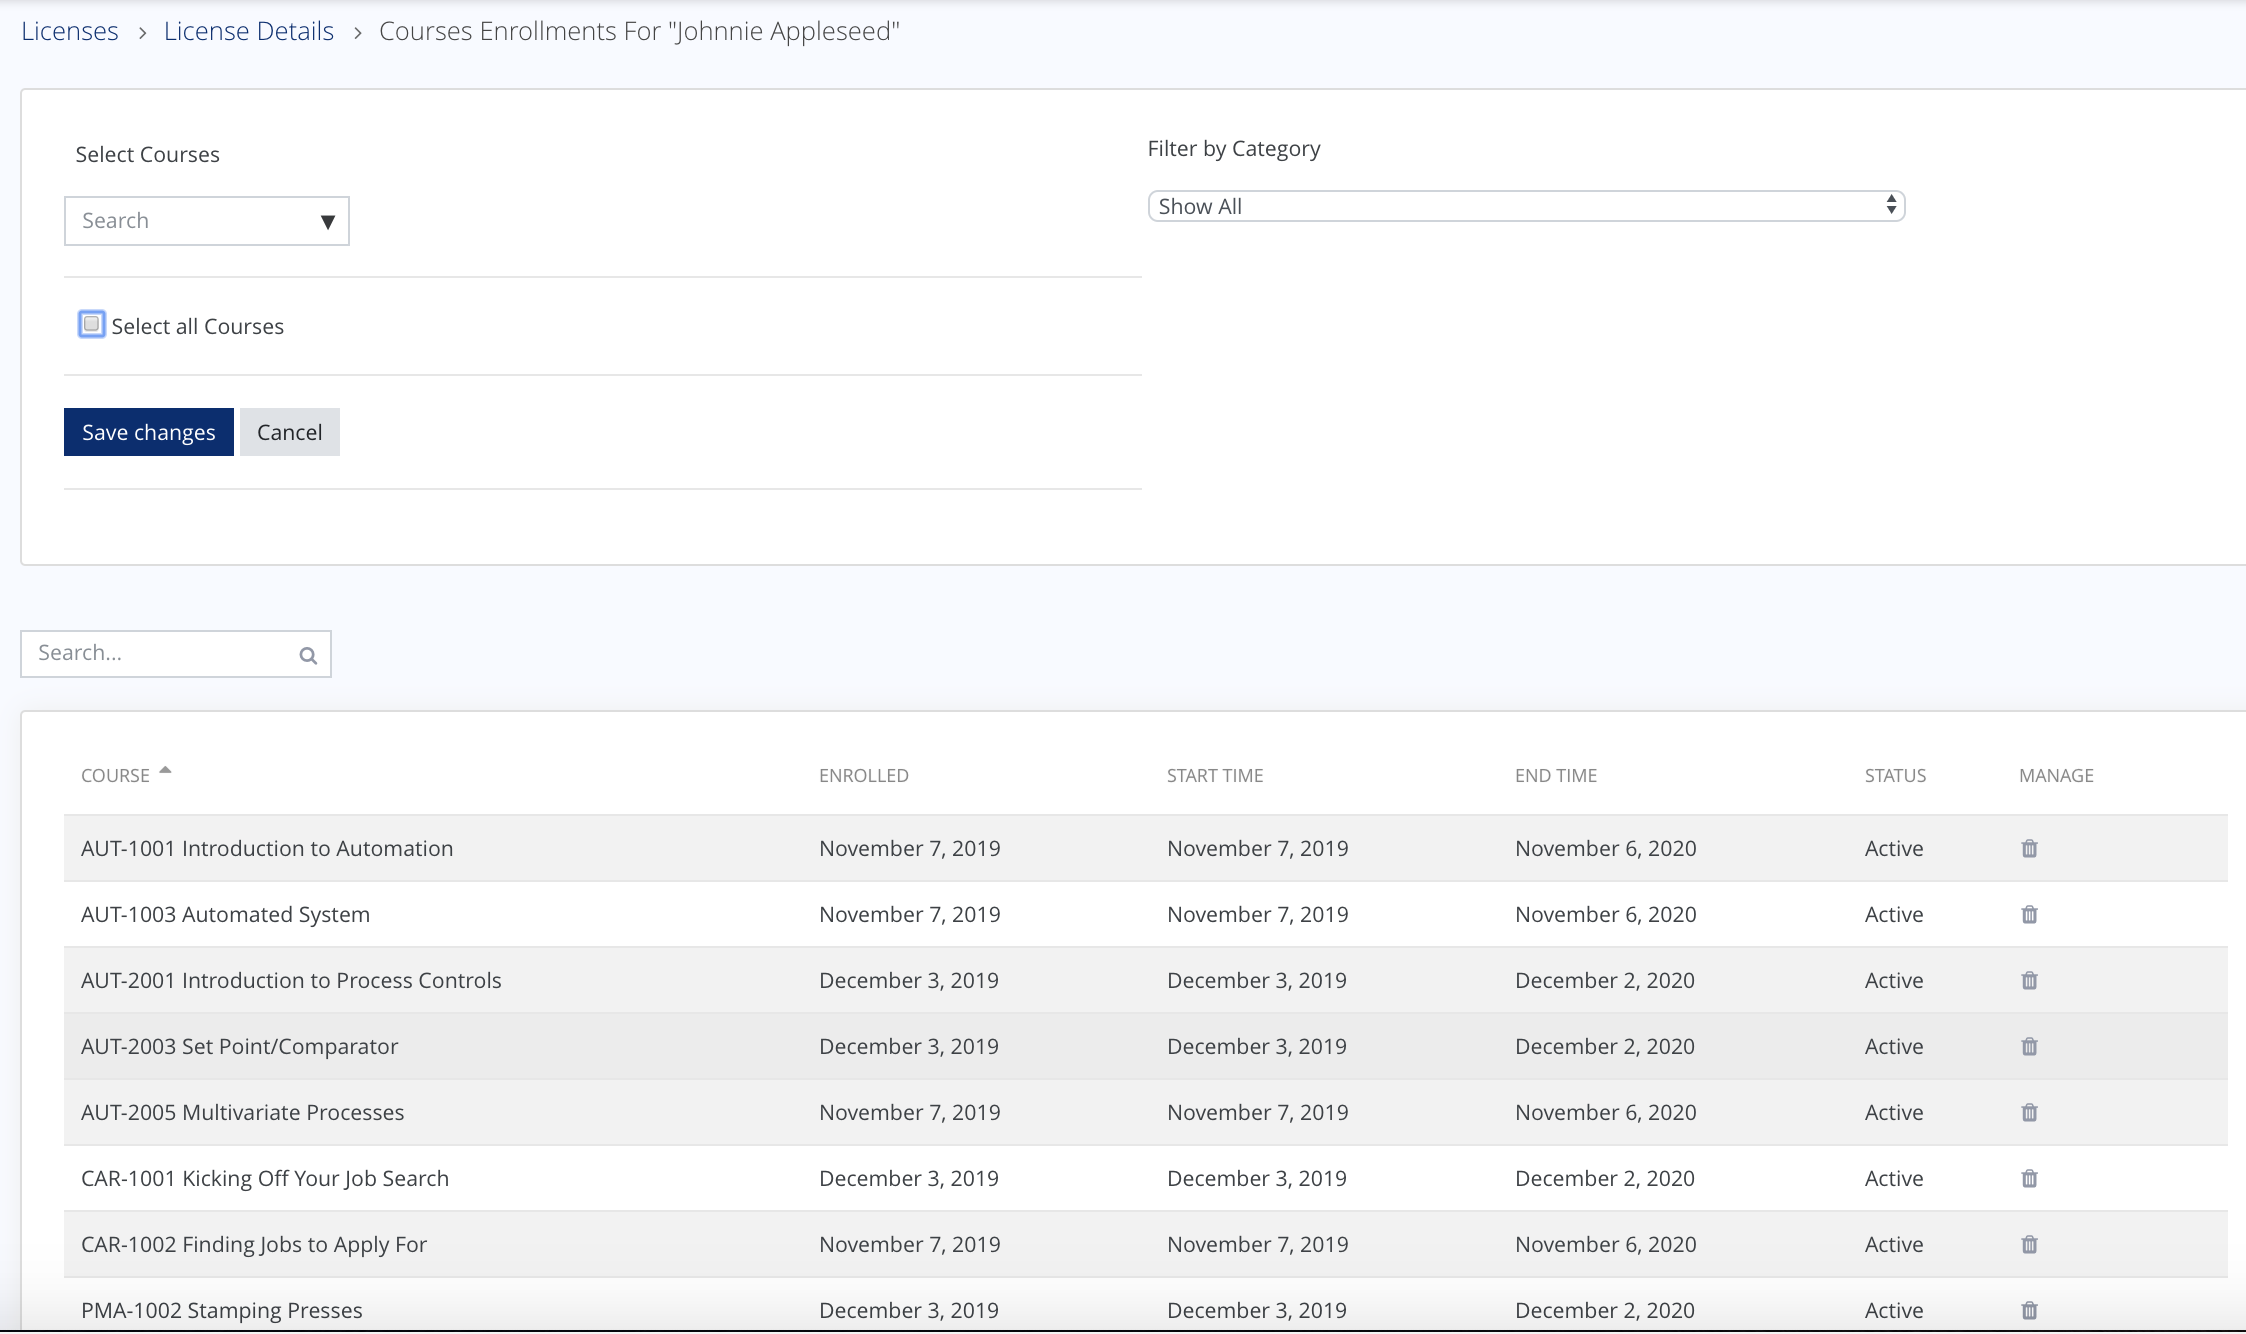Sort by Enrolled column header
This screenshot has width=2246, height=1334.
[863, 775]
